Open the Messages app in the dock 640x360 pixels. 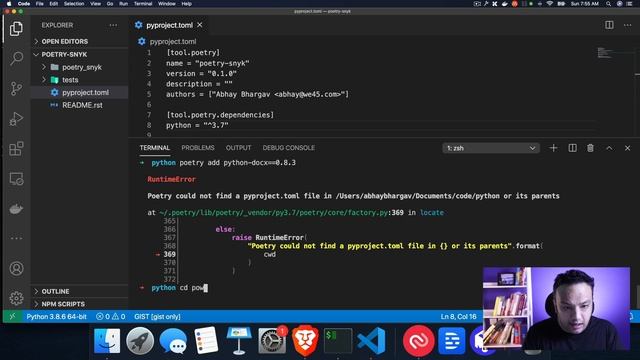173,340
